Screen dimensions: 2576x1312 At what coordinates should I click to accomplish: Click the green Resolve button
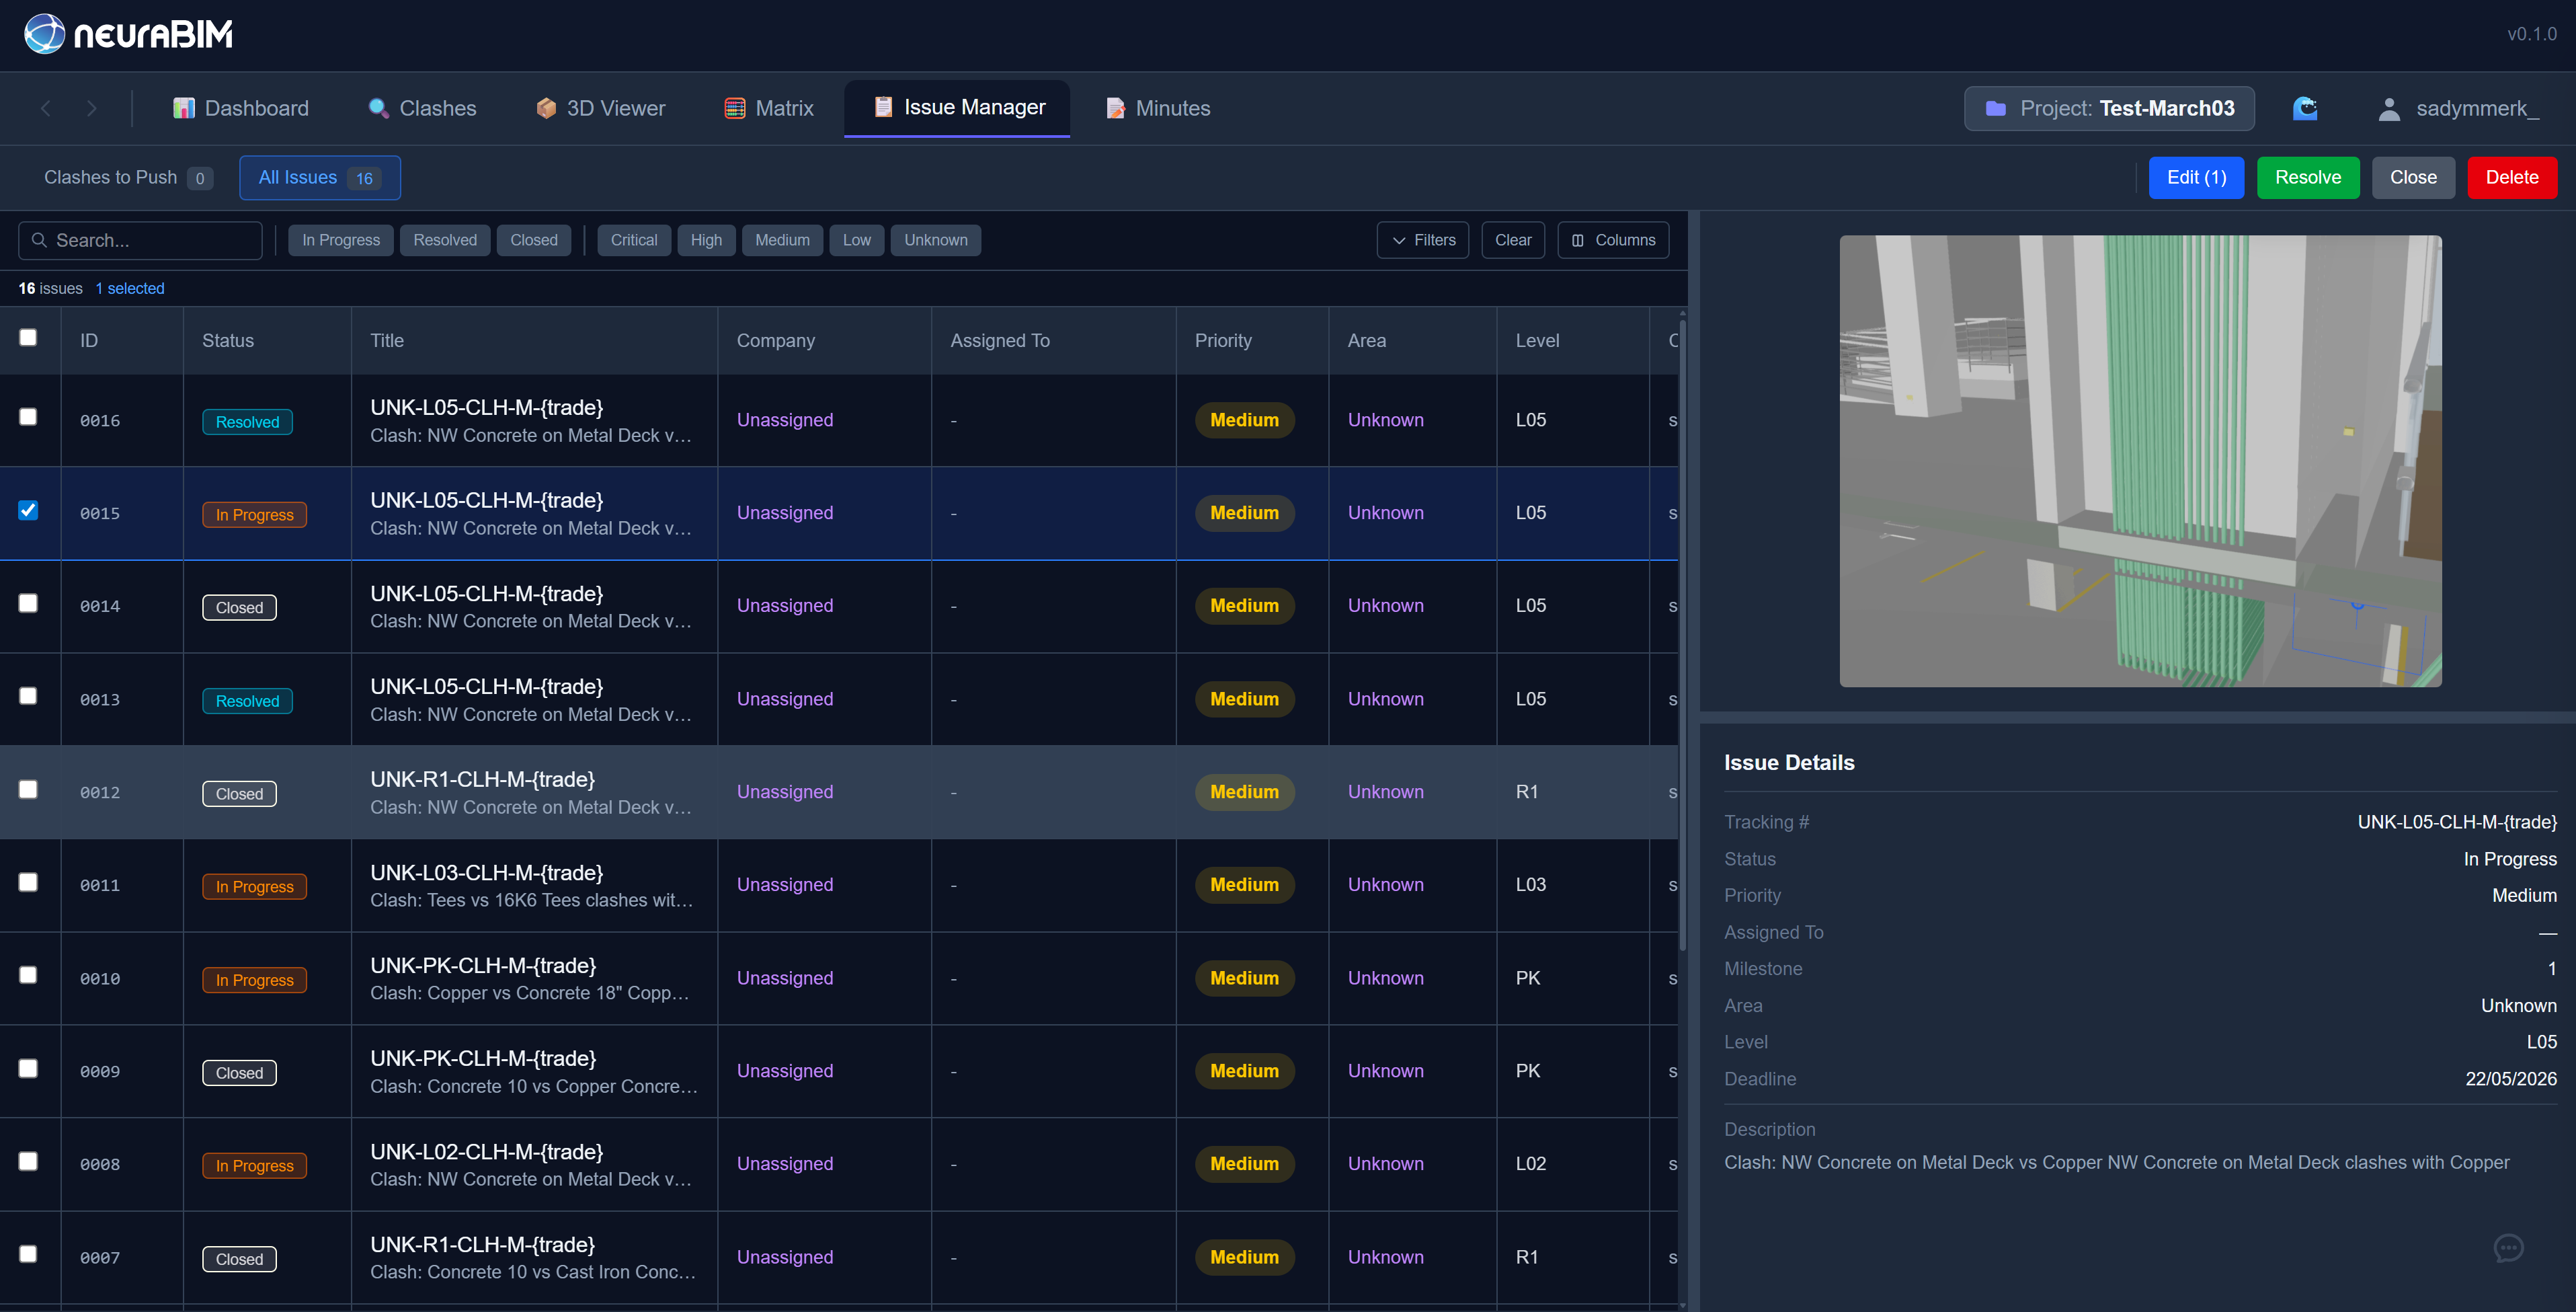2308,177
